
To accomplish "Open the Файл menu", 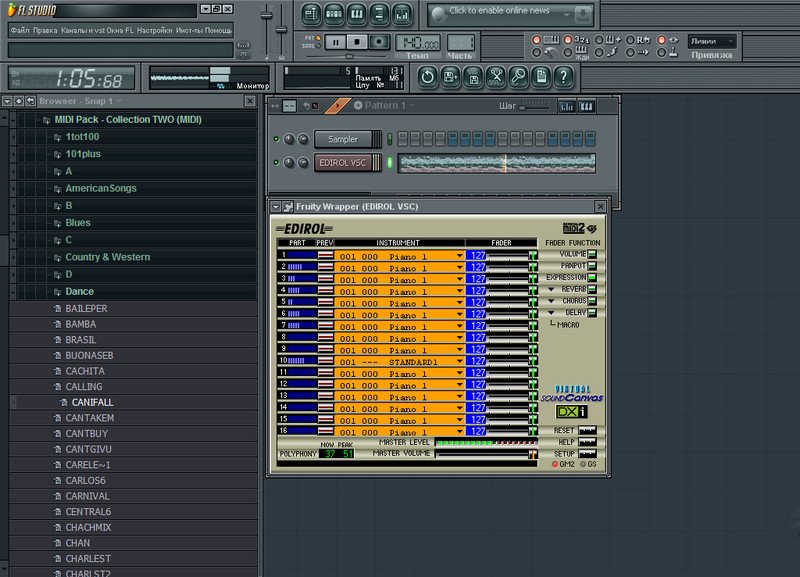I will 19,30.
